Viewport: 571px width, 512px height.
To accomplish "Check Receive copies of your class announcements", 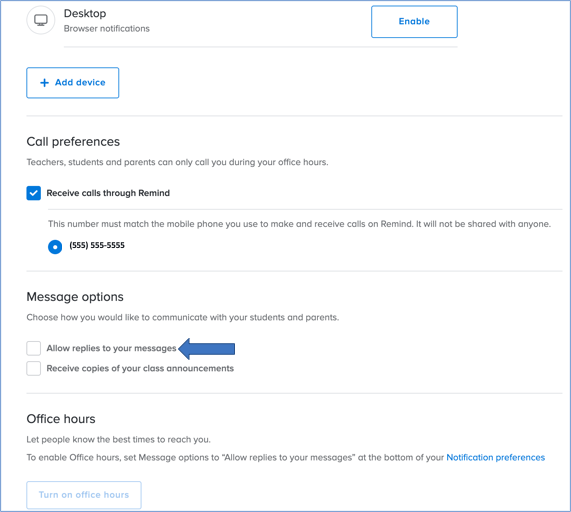I will (x=34, y=369).
